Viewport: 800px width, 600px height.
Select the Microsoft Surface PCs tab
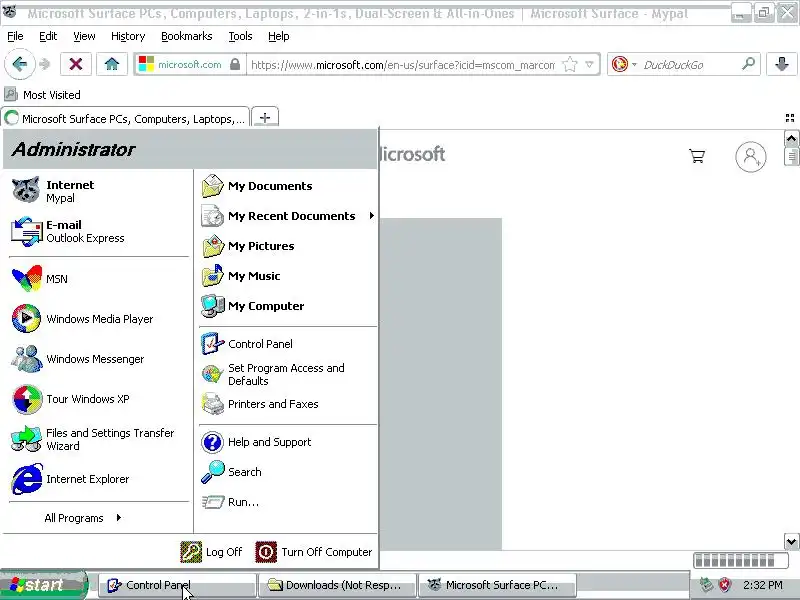126,118
